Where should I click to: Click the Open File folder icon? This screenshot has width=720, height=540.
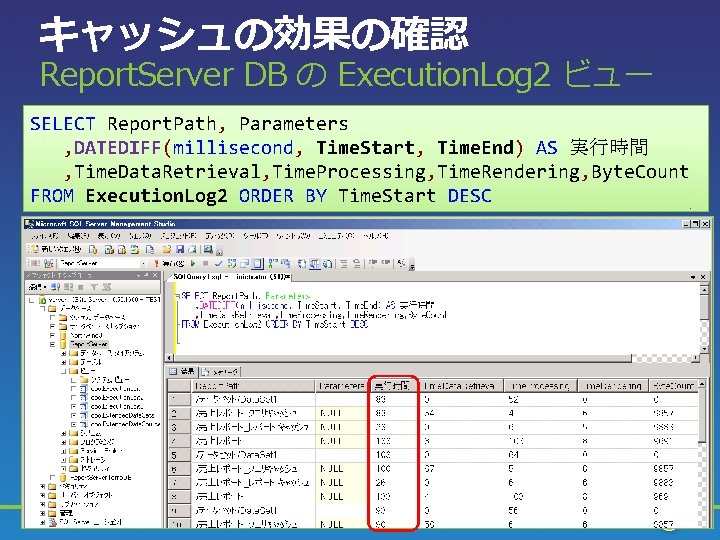(x=166, y=249)
